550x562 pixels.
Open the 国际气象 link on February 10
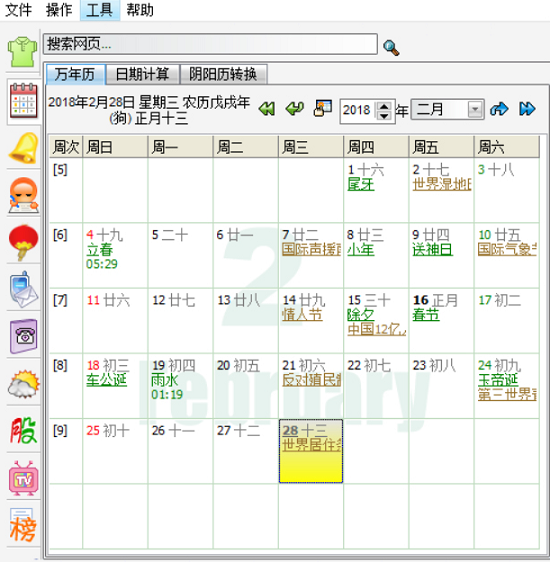(x=507, y=250)
